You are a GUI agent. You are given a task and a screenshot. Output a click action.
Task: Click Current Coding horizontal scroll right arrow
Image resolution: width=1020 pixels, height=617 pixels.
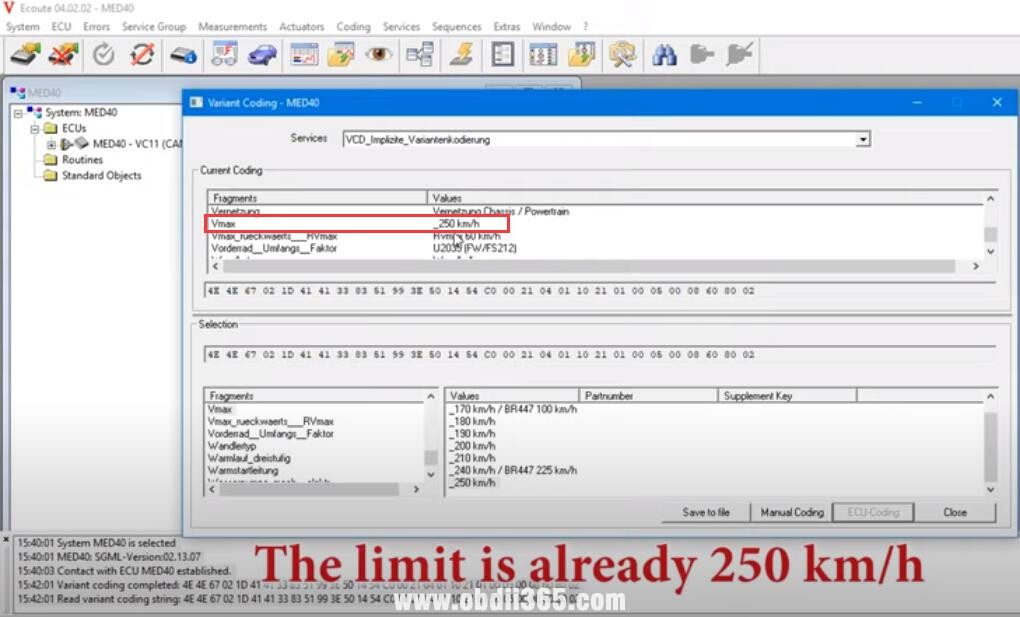coord(975,266)
